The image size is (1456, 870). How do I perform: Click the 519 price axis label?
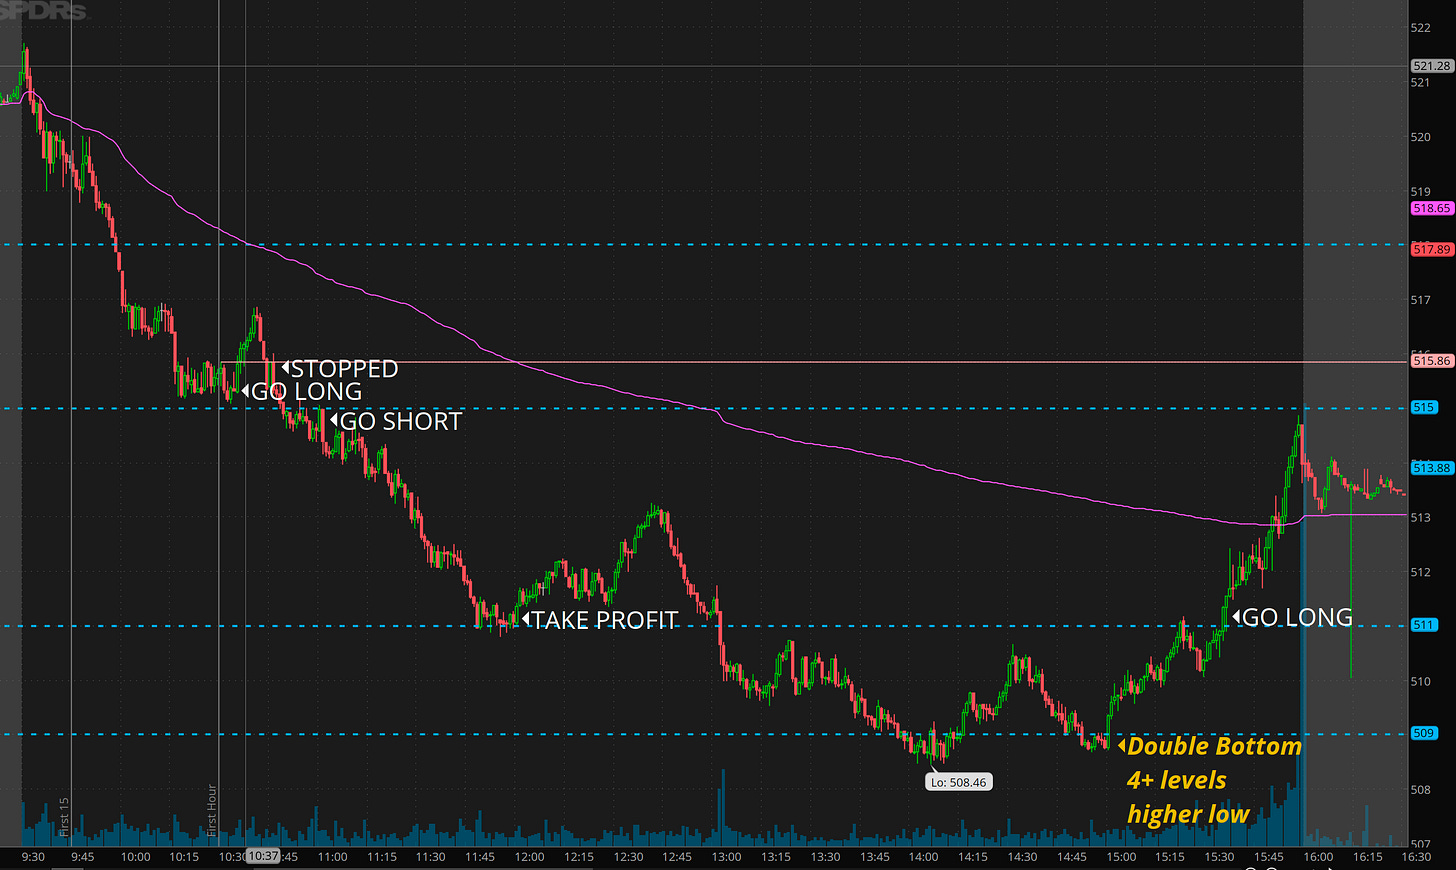1420,191
